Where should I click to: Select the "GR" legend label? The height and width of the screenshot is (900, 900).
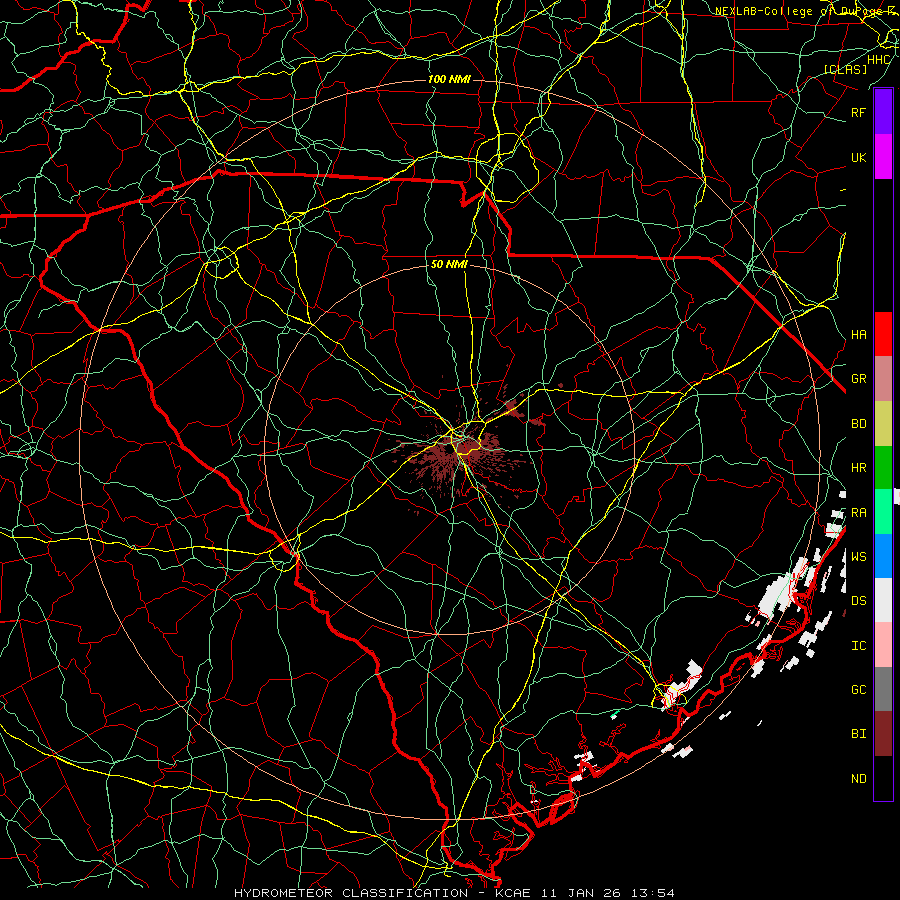858,379
